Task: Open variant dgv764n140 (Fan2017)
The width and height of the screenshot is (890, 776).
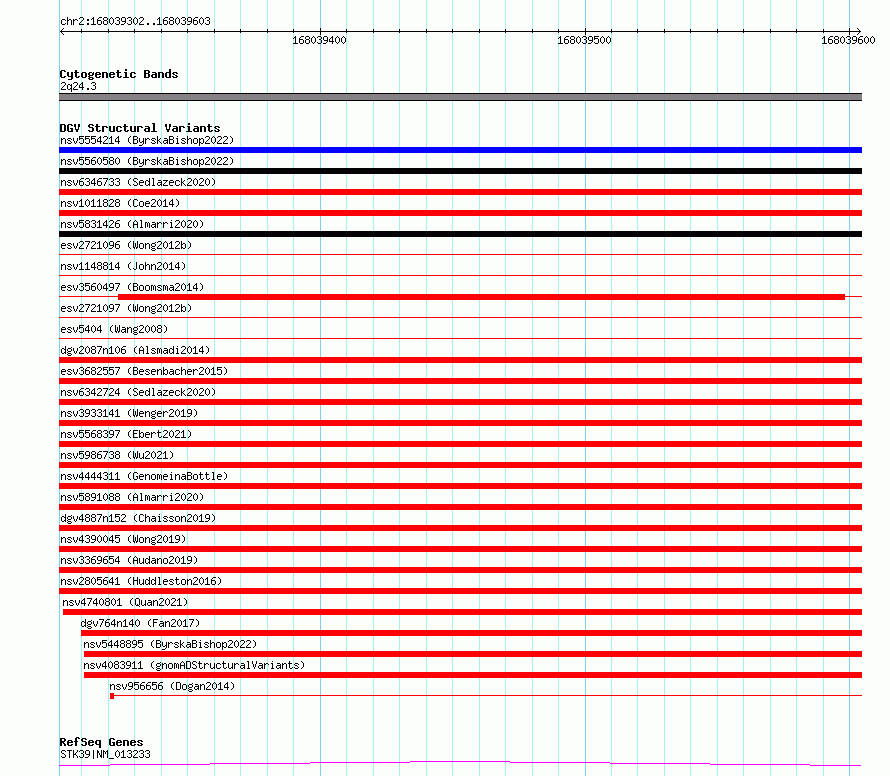Action: [x=140, y=623]
